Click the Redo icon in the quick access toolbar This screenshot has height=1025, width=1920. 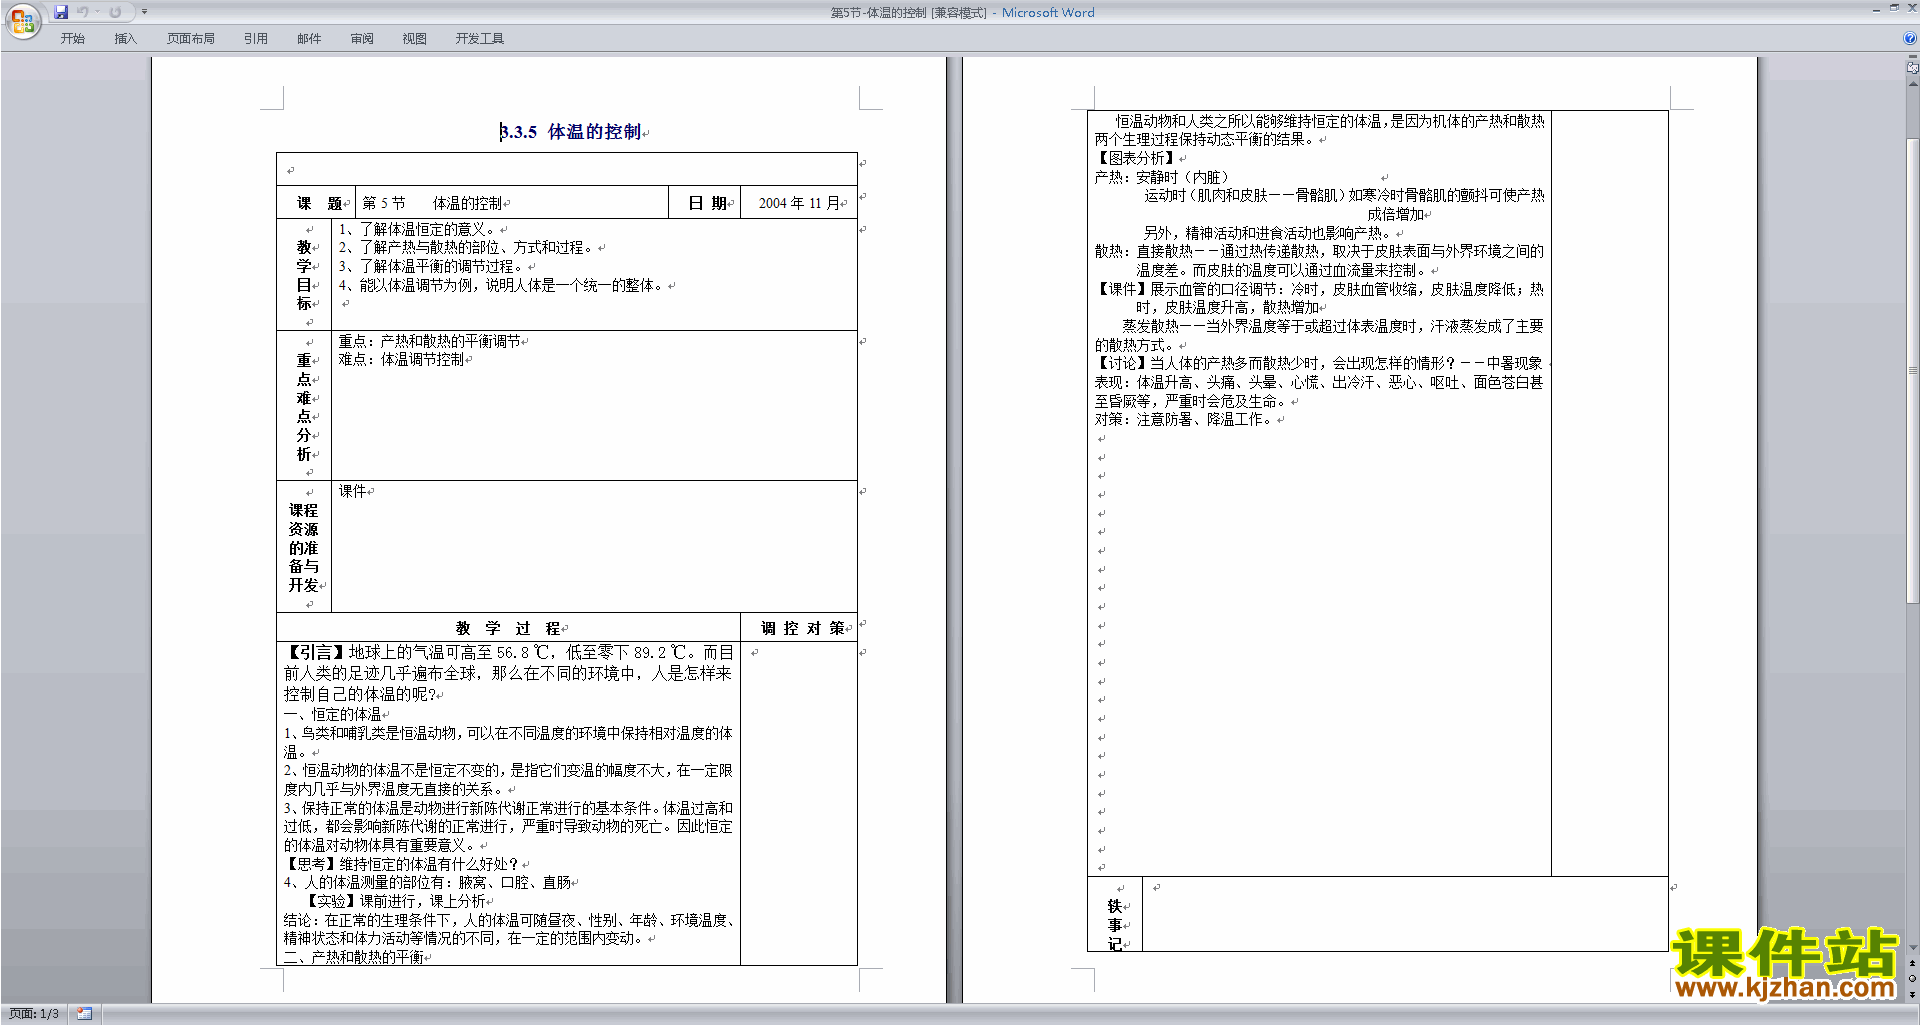coord(115,12)
